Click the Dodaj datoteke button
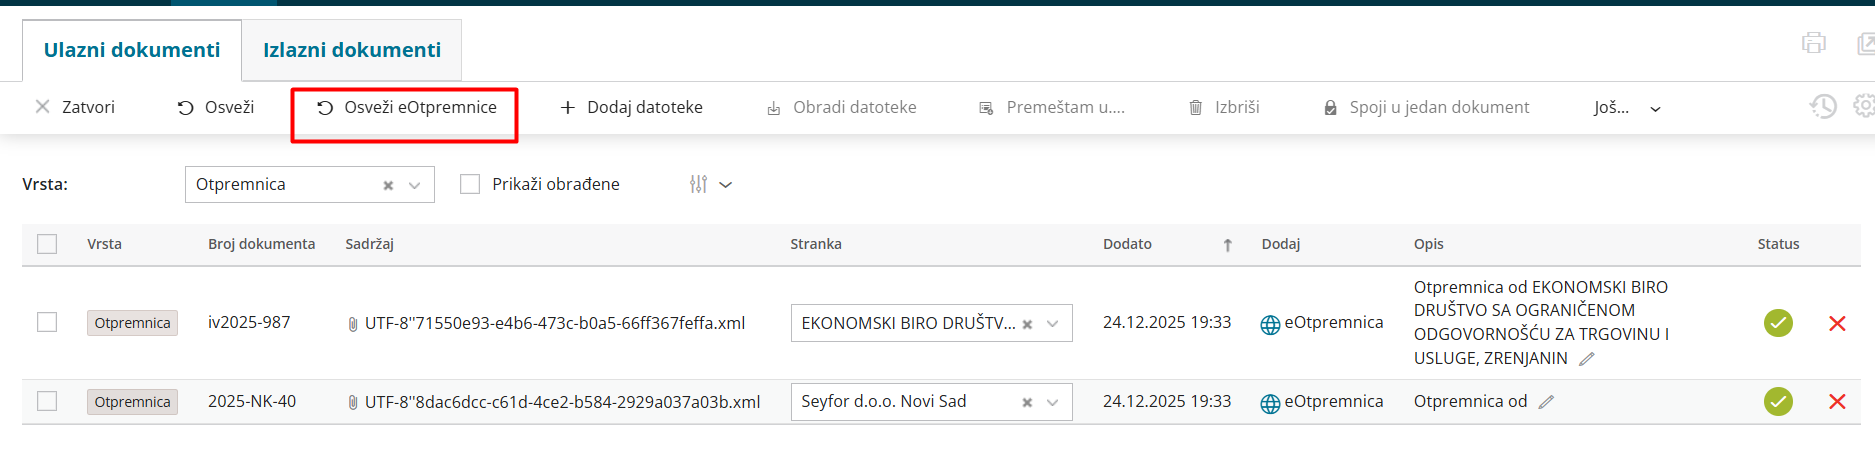1875x454 pixels. point(632,107)
